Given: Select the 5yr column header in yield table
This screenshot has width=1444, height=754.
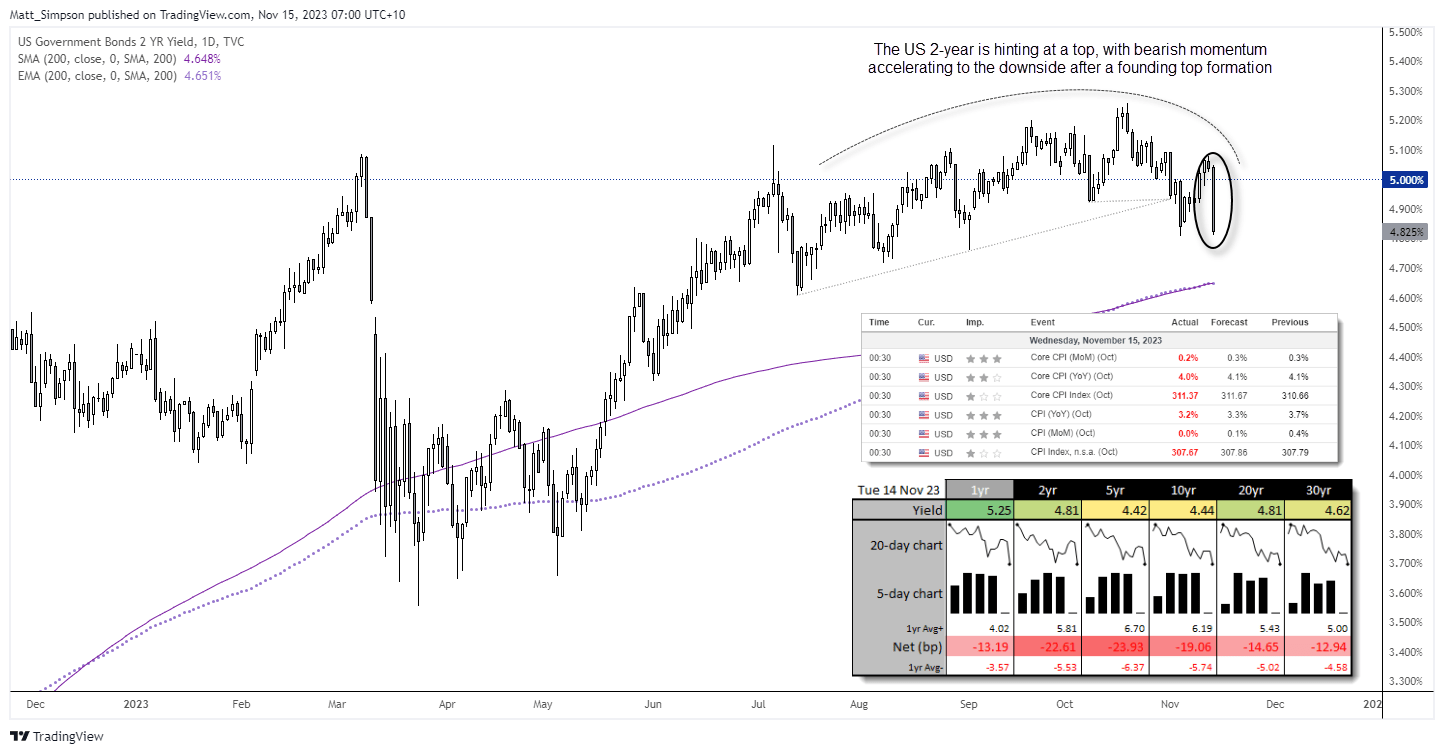Looking at the screenshot, I should pyautogui.click(x=1115, y=489).
